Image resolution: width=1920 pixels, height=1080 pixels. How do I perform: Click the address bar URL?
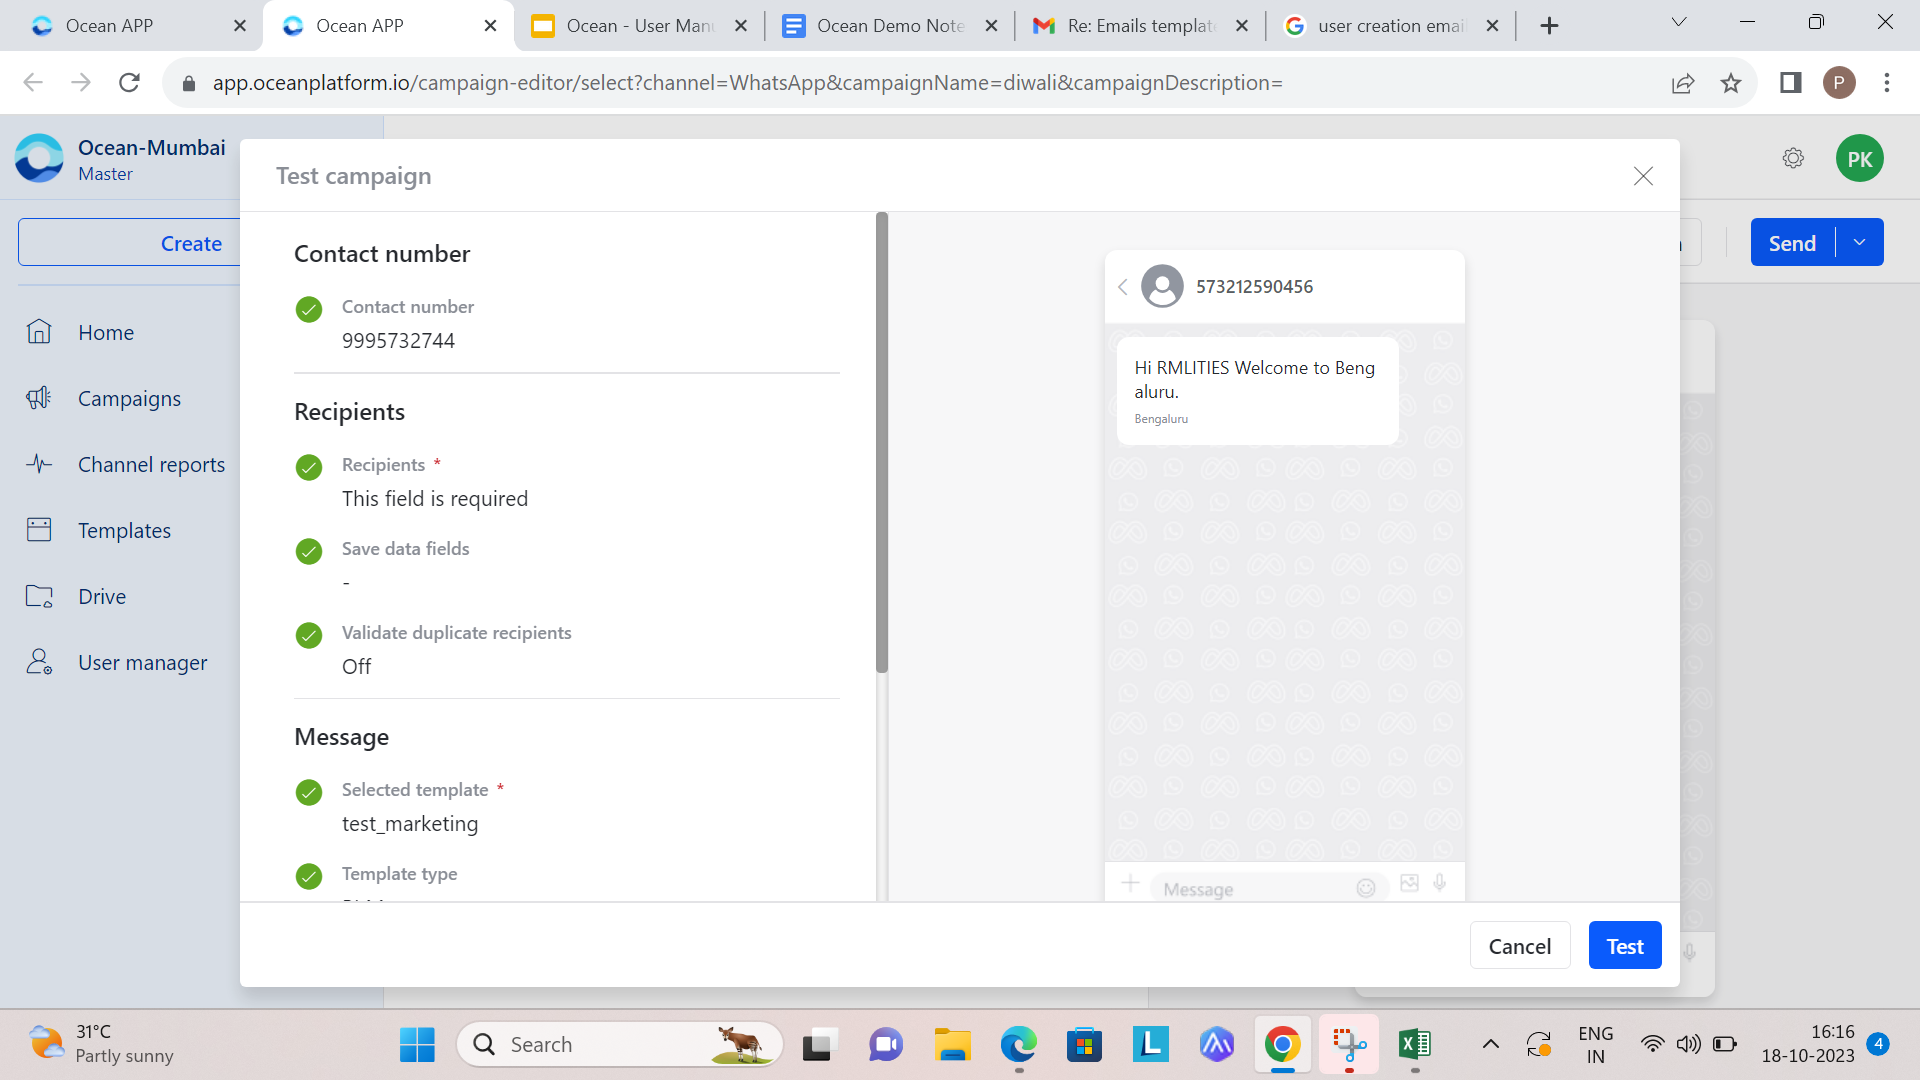(747, 83)
